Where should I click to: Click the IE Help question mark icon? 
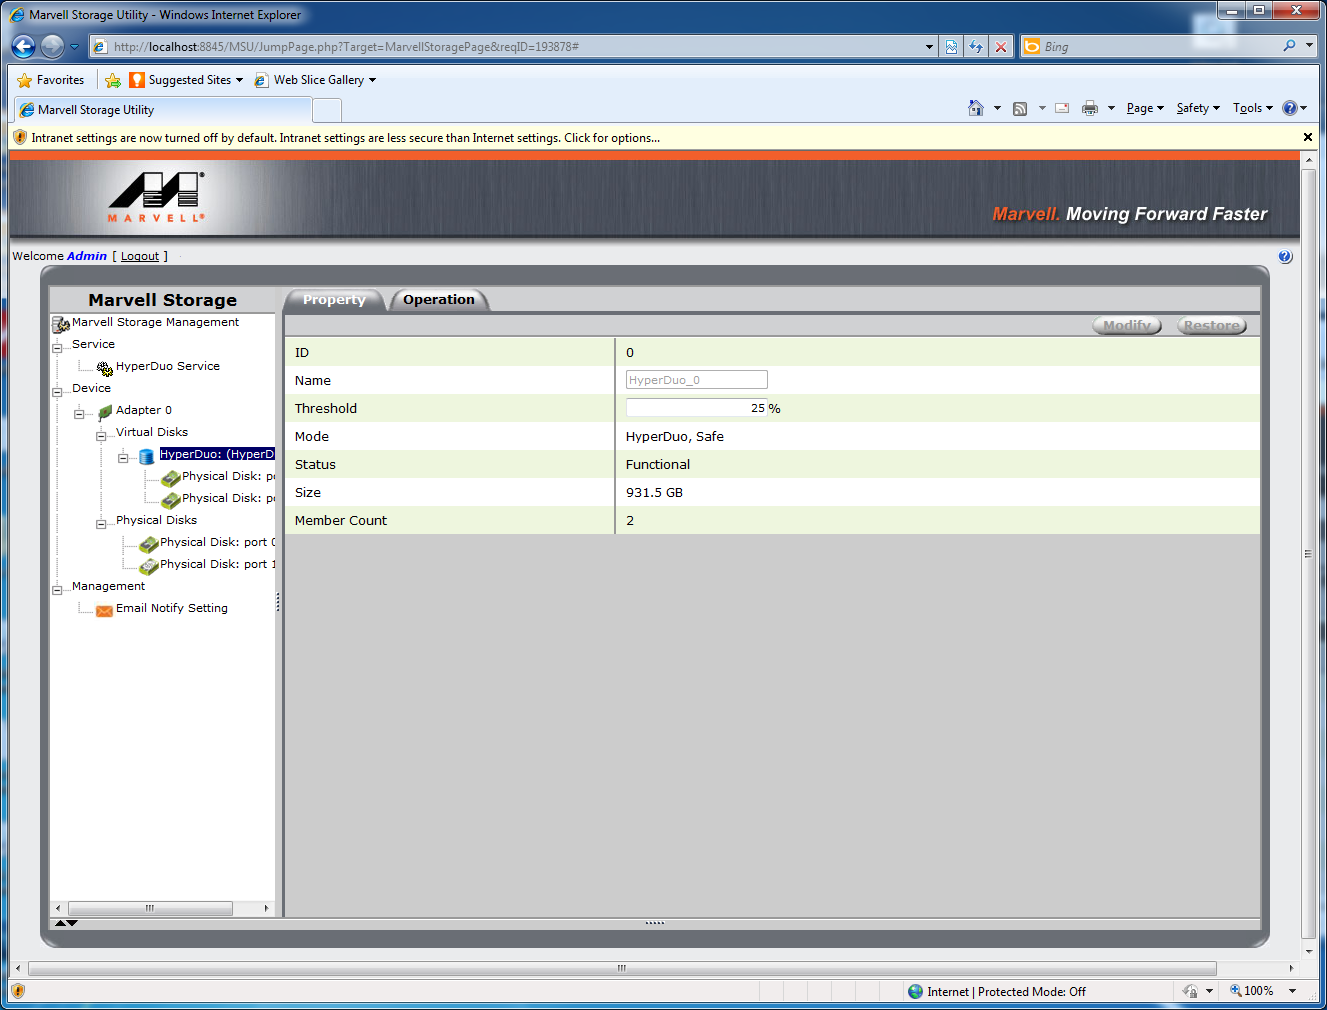pos(1290,108)
